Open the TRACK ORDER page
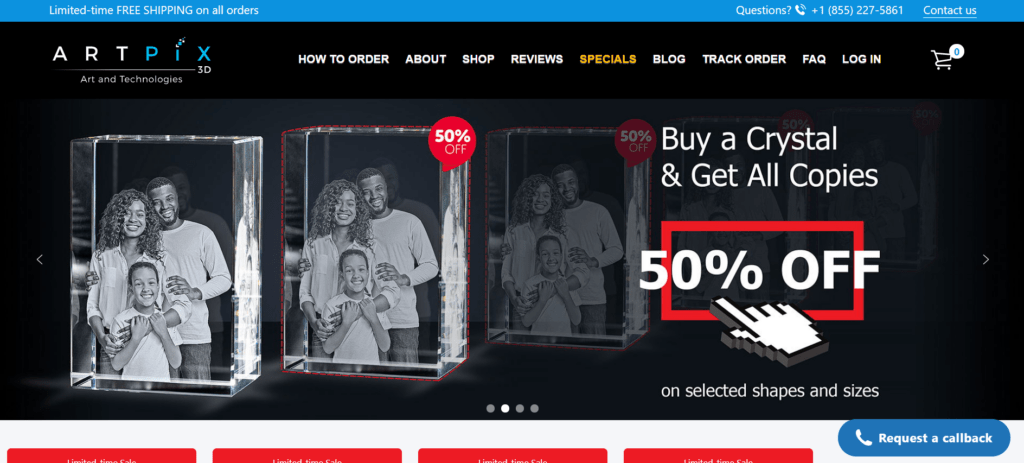The height and width of the screenshot is (463, 1024). coord(744,59)
